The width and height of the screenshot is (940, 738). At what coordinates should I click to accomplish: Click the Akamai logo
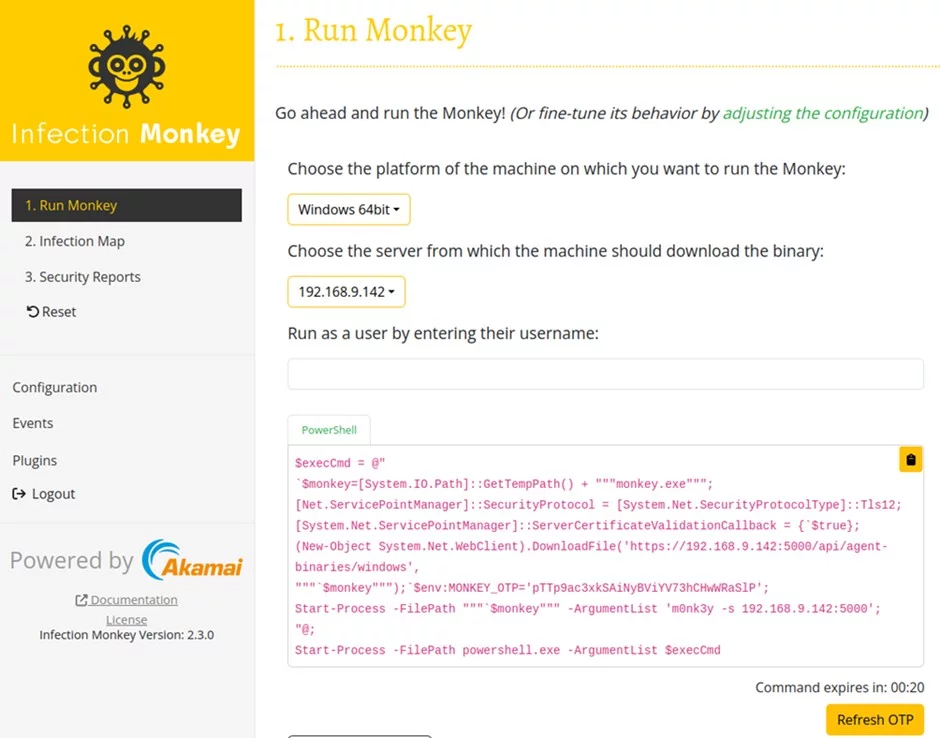192,560
